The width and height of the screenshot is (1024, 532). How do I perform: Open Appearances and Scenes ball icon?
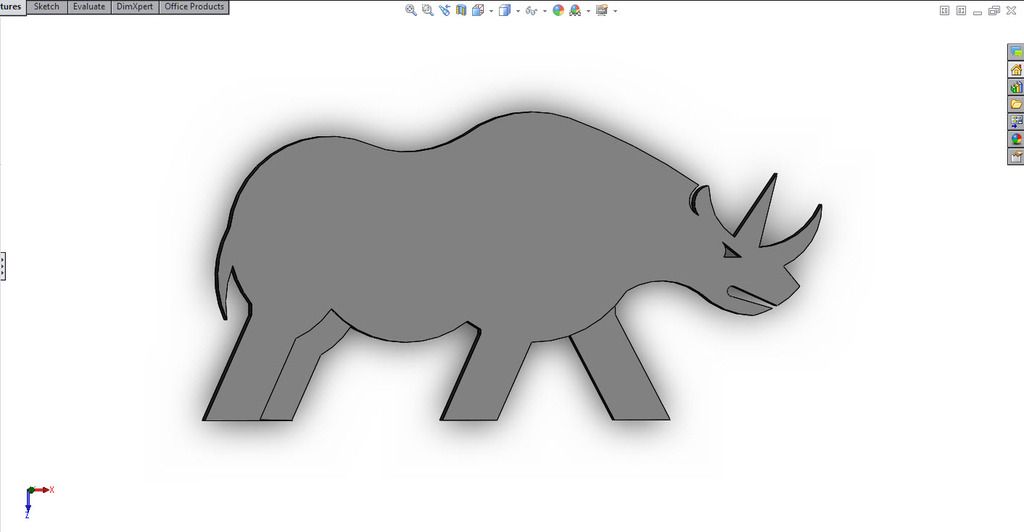1016,138
